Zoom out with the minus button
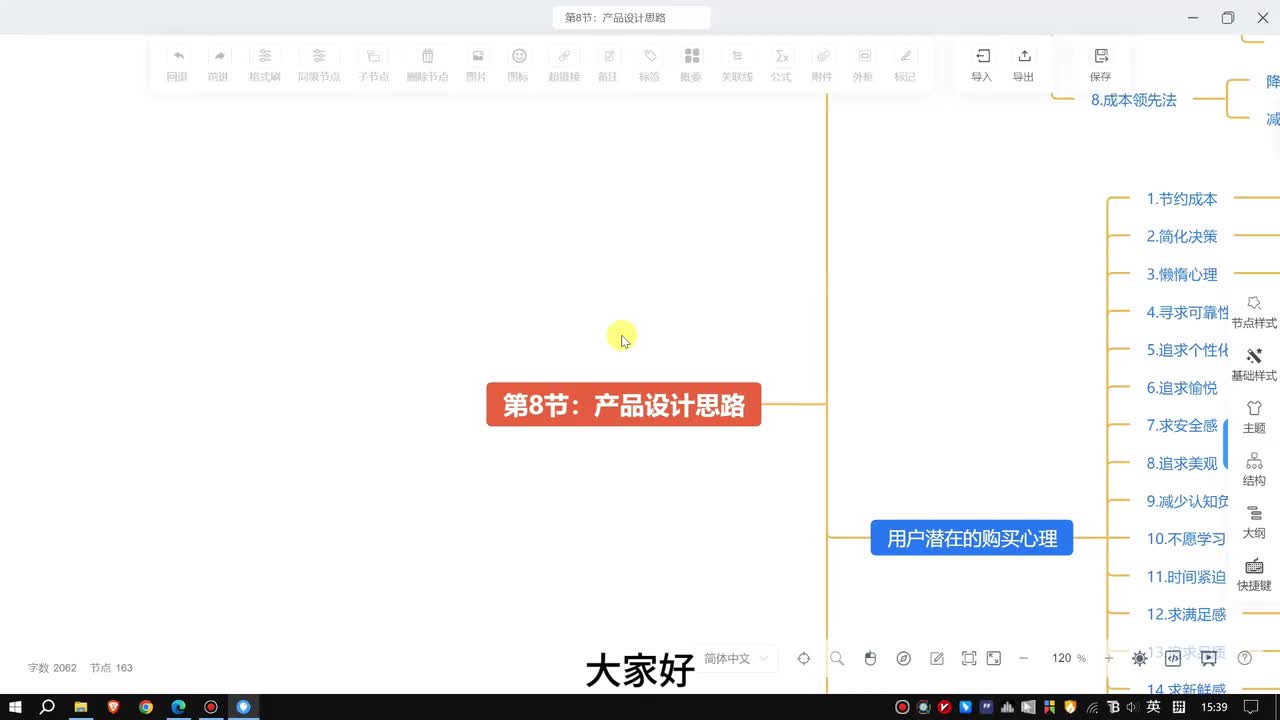This screenshot has width=1280, height=720. 1023,658
